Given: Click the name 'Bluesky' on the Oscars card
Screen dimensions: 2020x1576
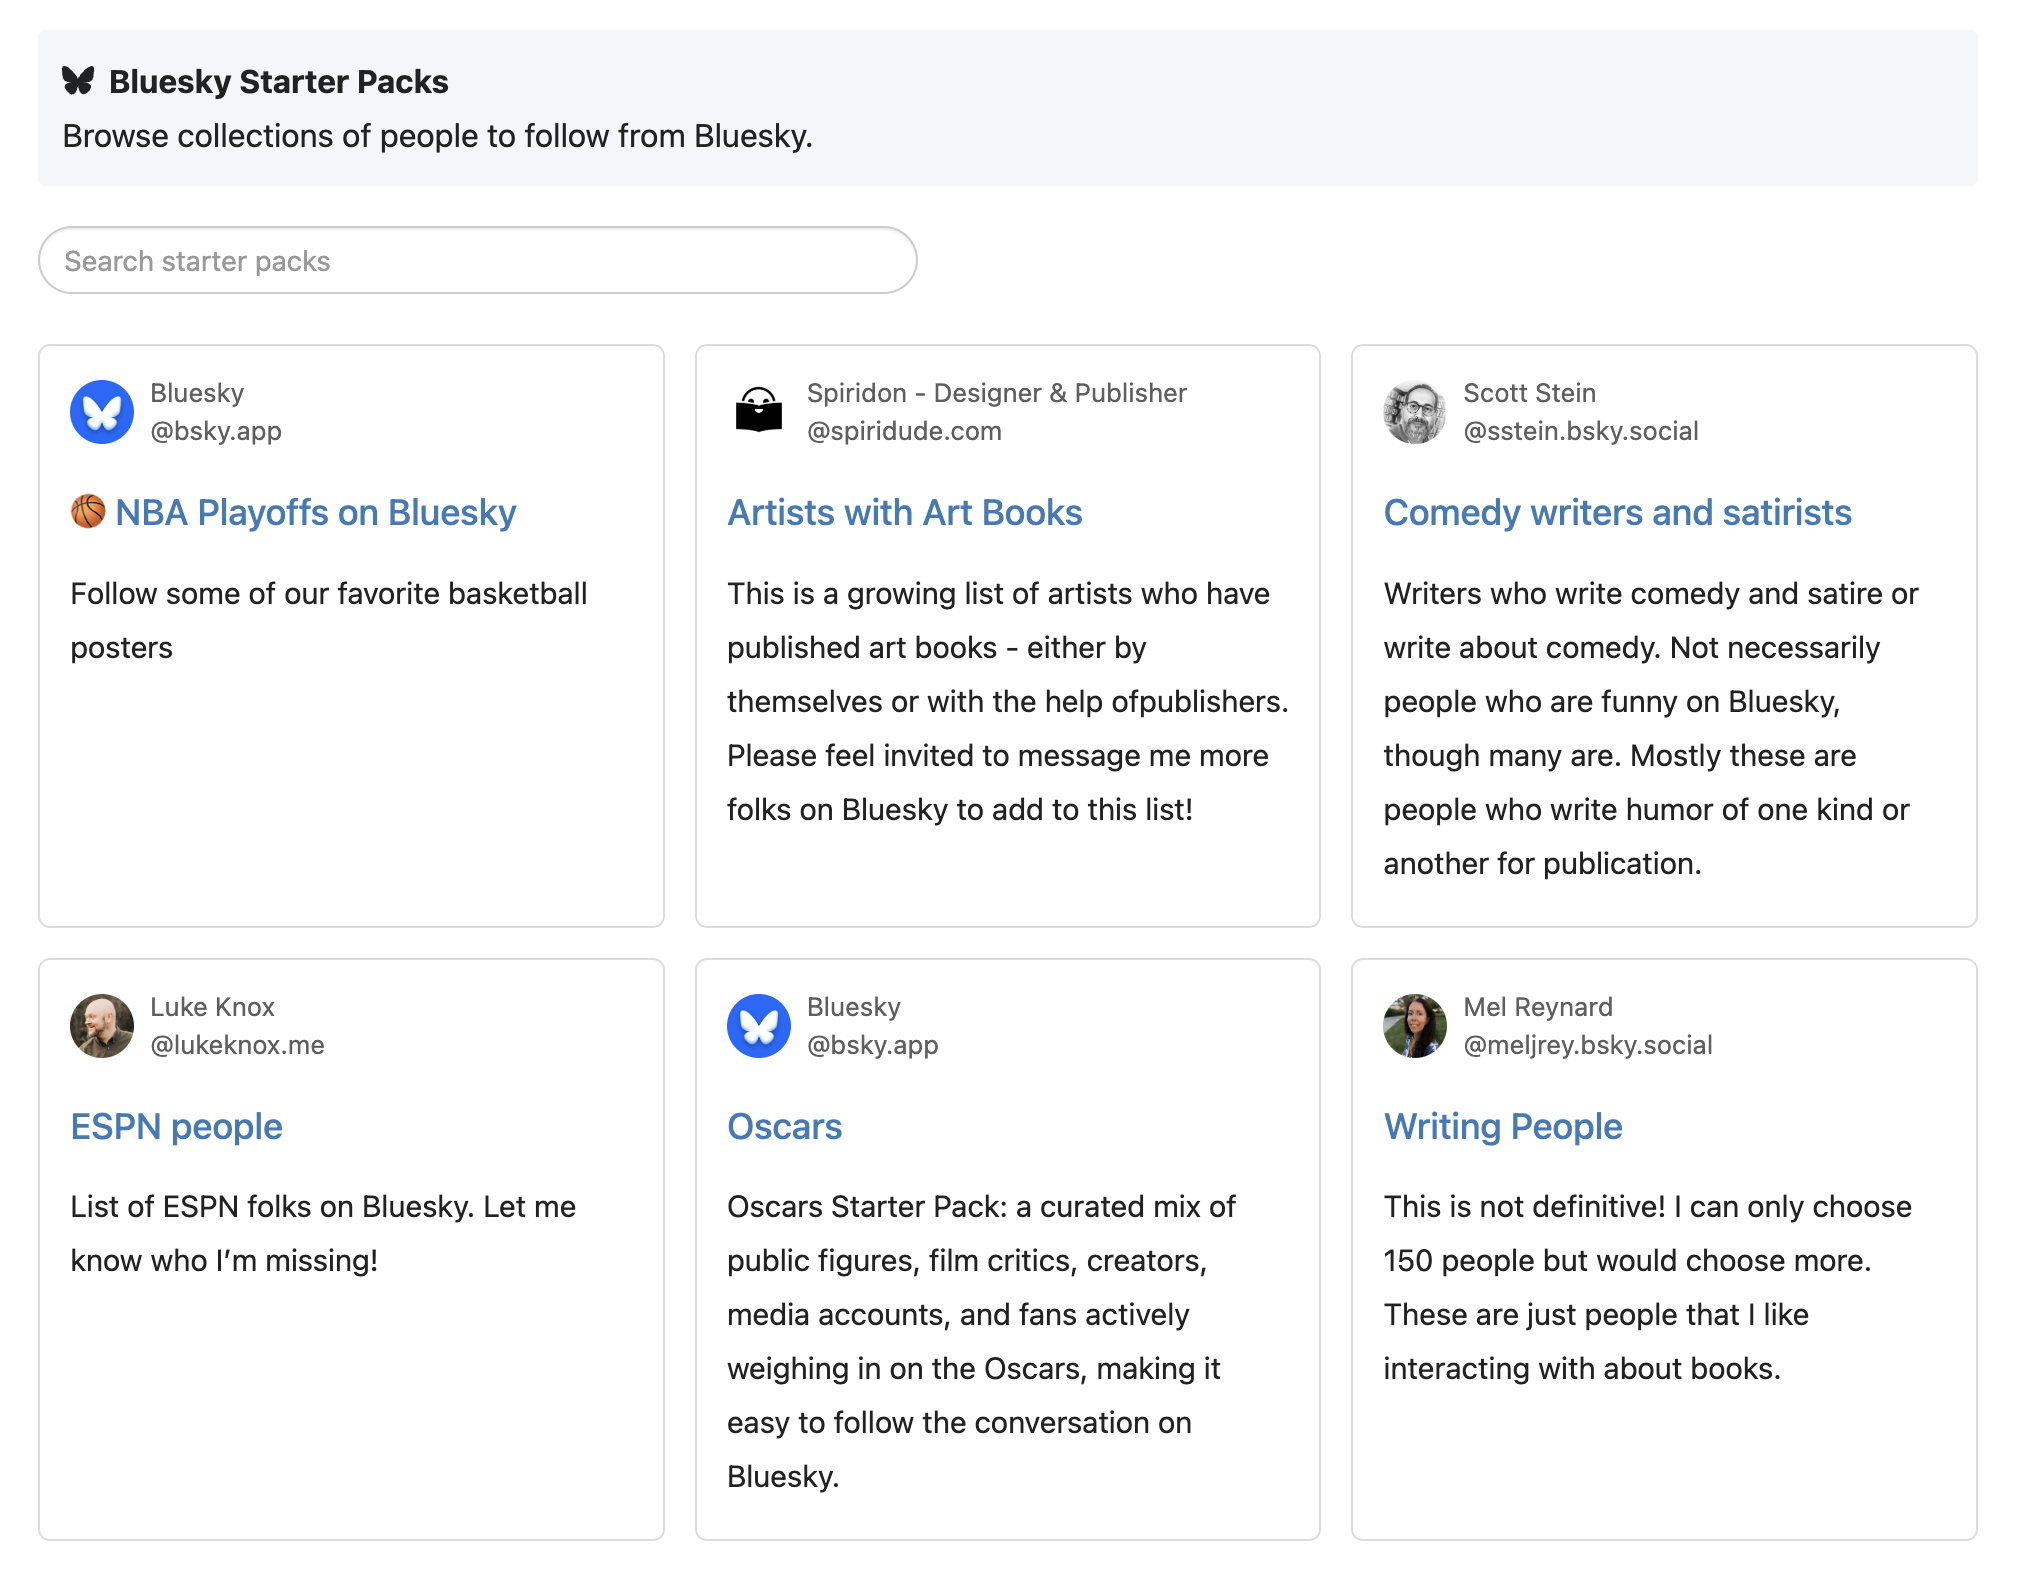Looking at the screenshot, I should pyautogui.click(x=854, y=1007).
